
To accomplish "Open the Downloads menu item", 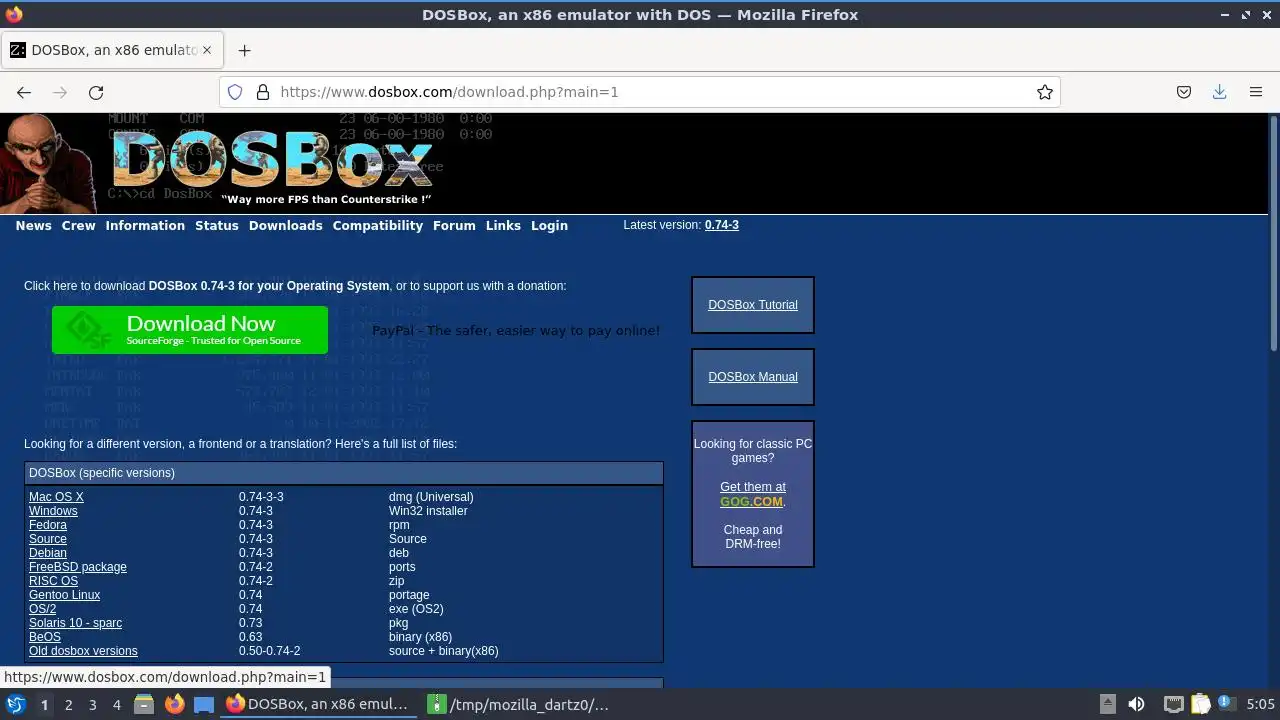I will (x=286, y=226).
